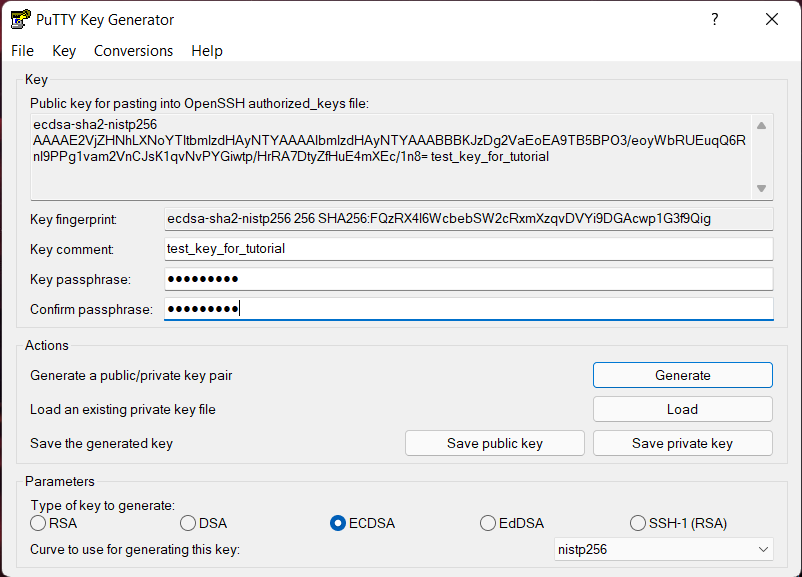Click the 'Key comment:' label
Viewport: 802px width, 577px height.
pos(72,249)
